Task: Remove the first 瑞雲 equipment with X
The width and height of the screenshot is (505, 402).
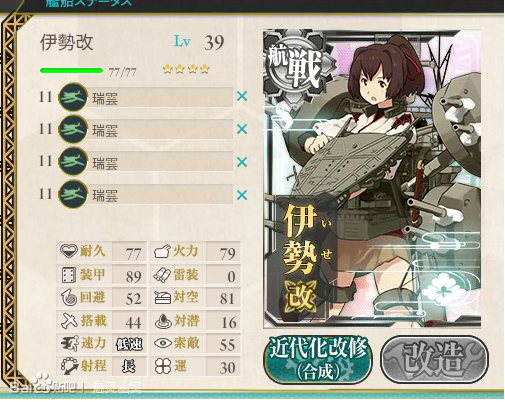Action: 242,97
